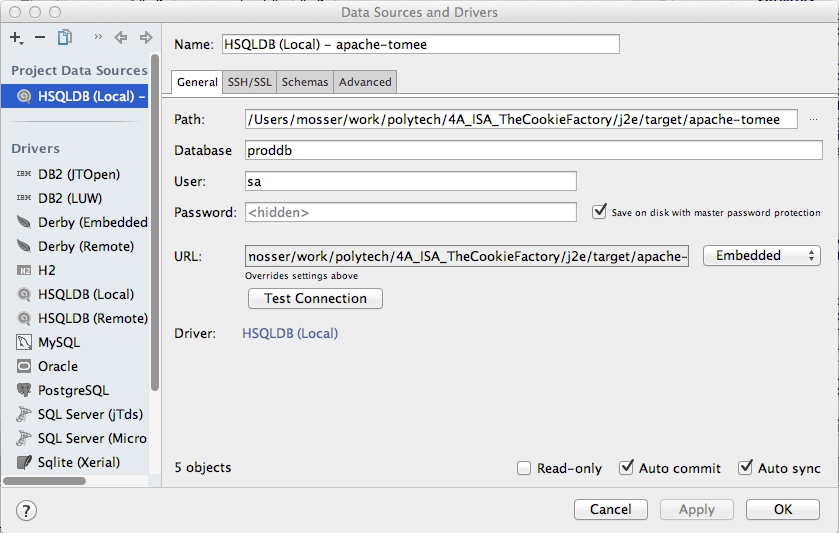Click the Derby (Embedded) feather icon
Image resolution: width=839 pixels, height=533 pixels.
point(24,222)
